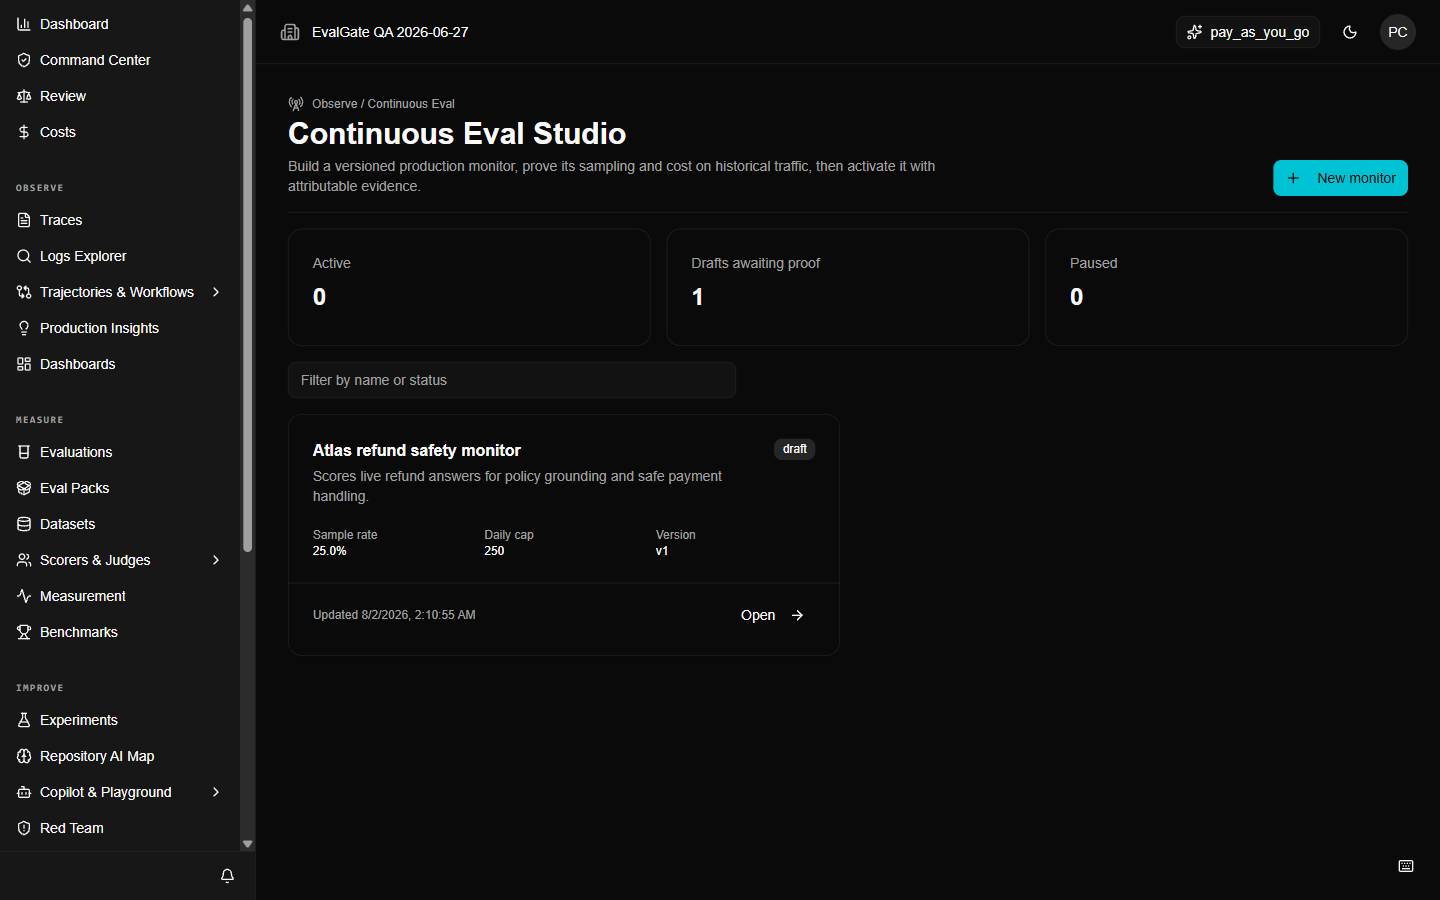Screen dimensions: 1440x900
Task: Click the Paused monitors count card
Action: [1226, 287]
